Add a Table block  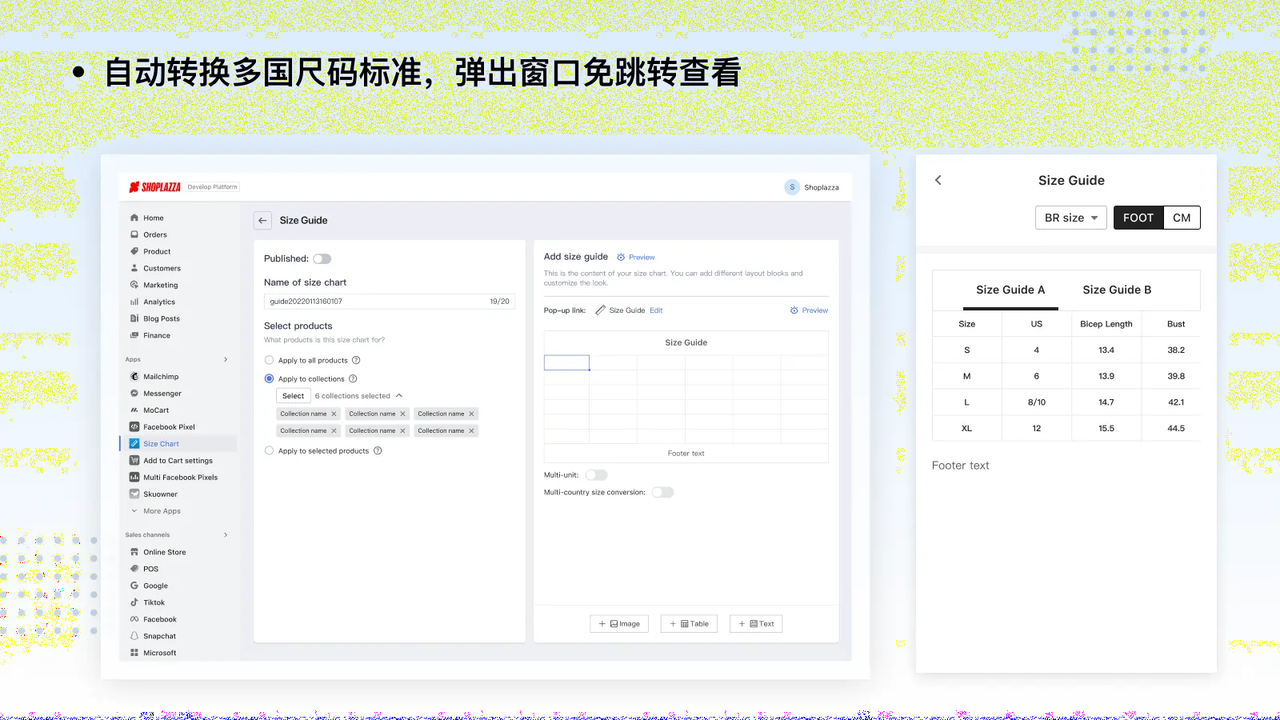[x=689, y=624]
